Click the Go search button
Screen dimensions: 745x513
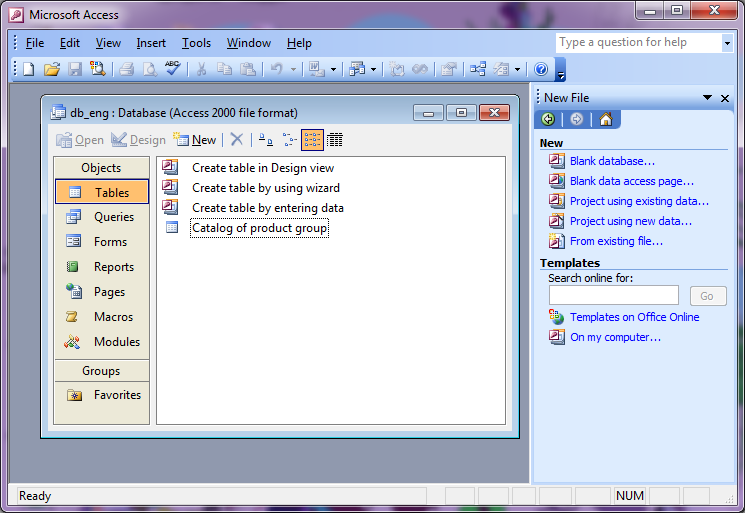coord(708,296)
